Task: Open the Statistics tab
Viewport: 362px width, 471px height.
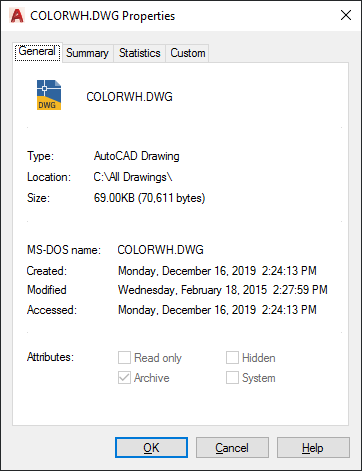Action: click(x=140, y=53)
